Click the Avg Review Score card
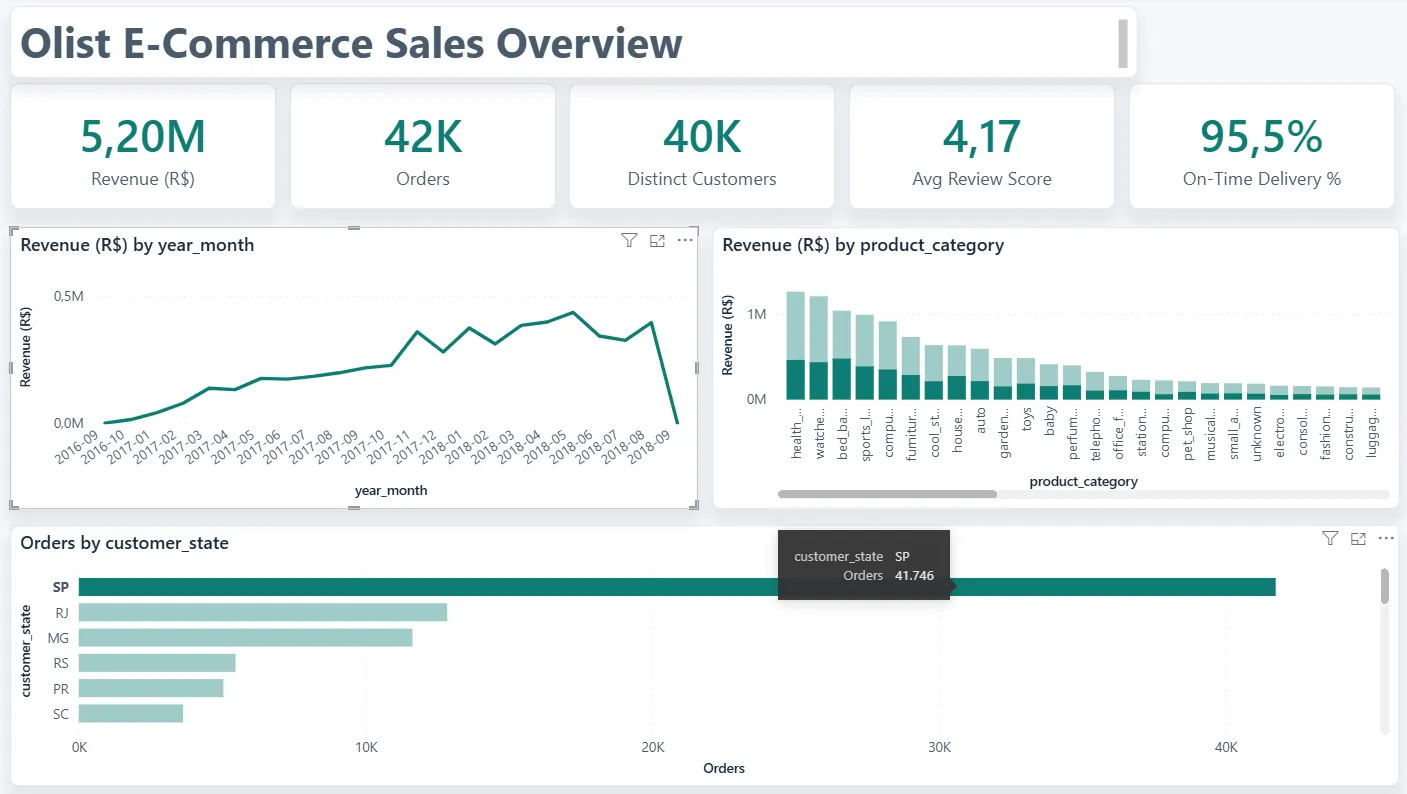Screen dimensions: 1407x794 (982, 146)
